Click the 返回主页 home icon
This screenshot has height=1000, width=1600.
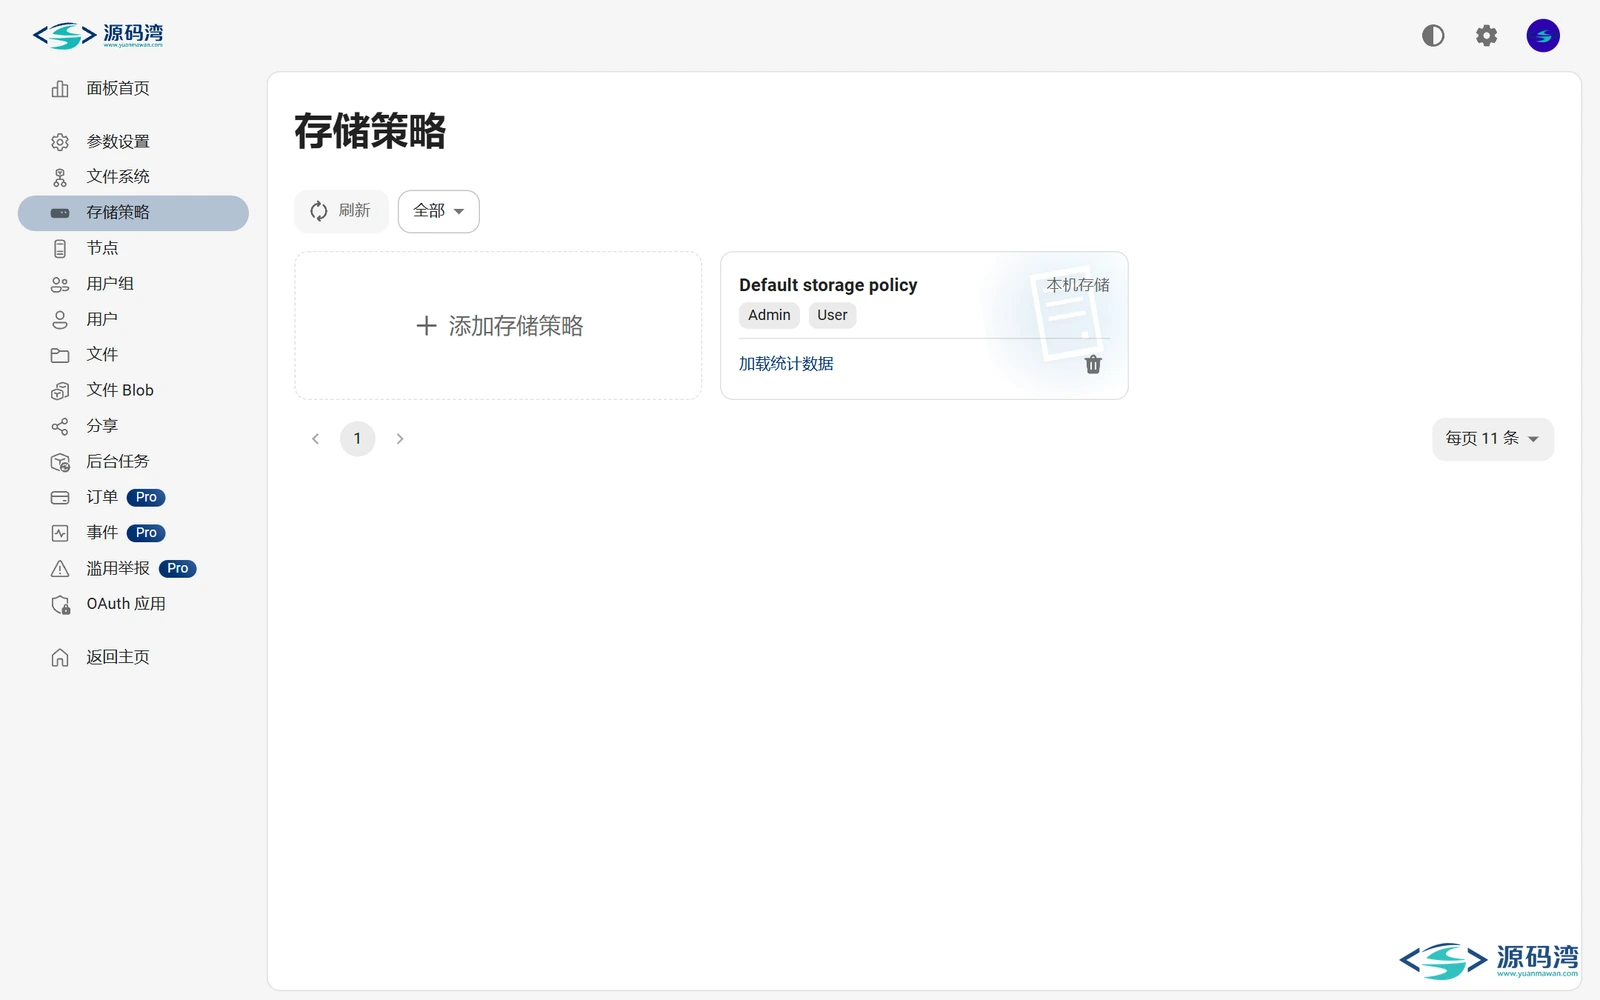(x=60, y=658)
